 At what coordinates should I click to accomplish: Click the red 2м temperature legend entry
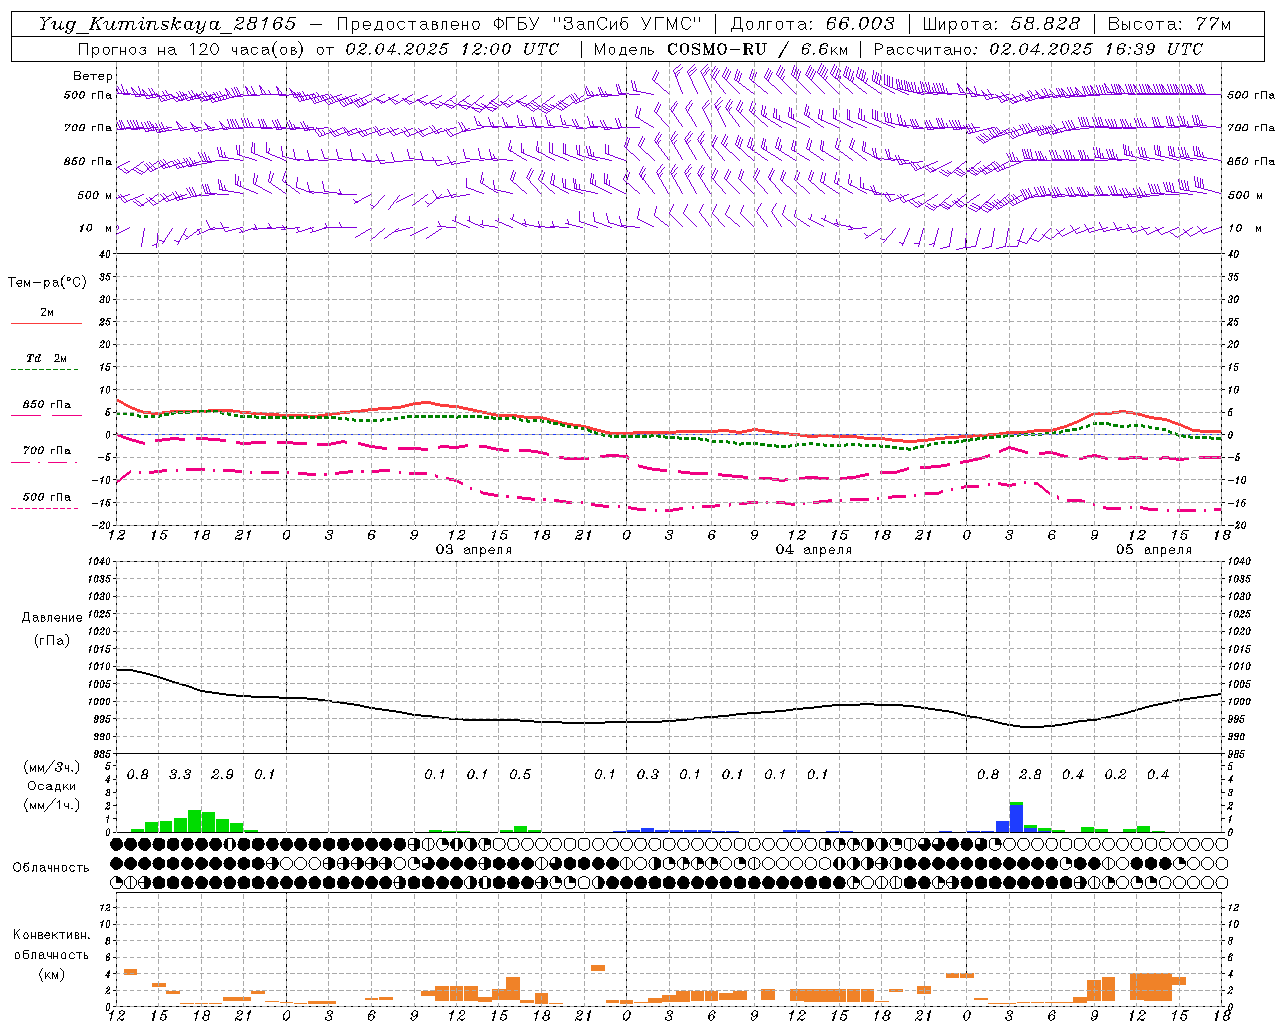tap(47, 317)
